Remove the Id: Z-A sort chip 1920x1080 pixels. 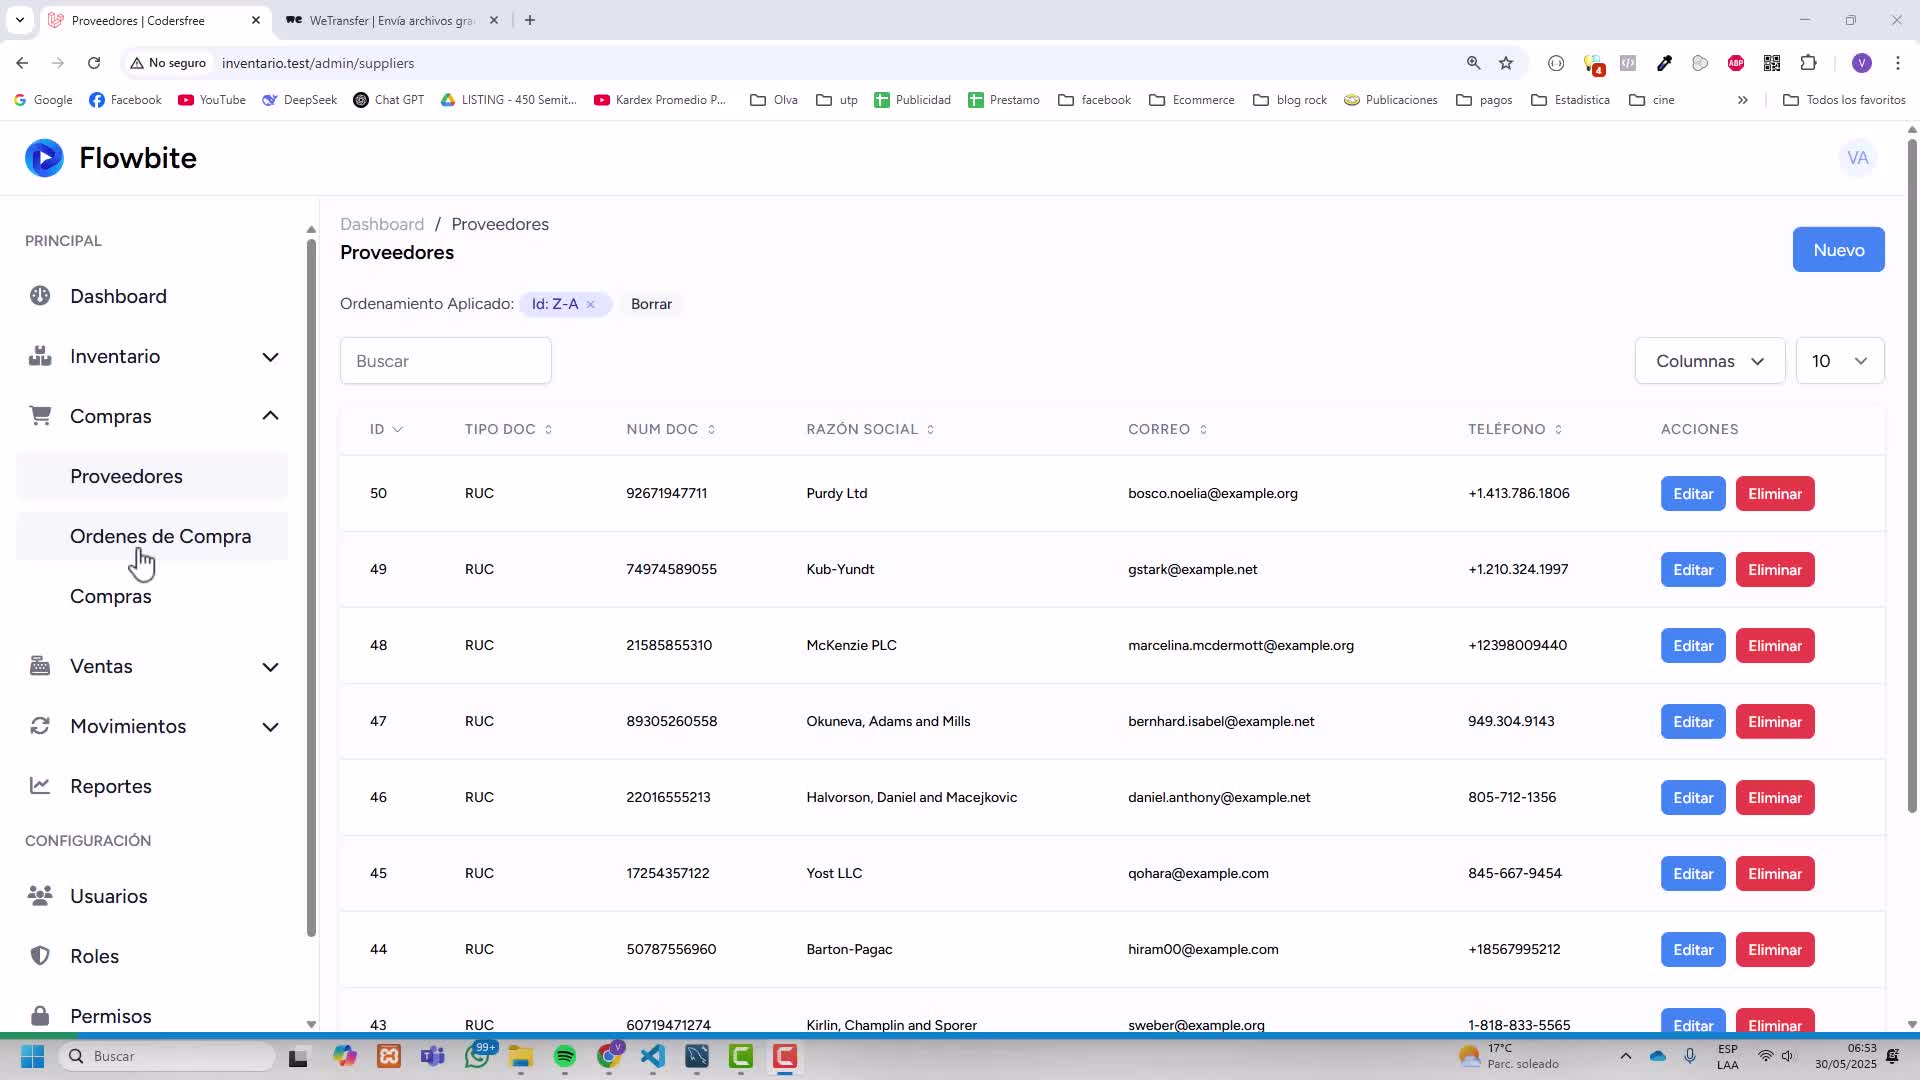coord(591,304)
